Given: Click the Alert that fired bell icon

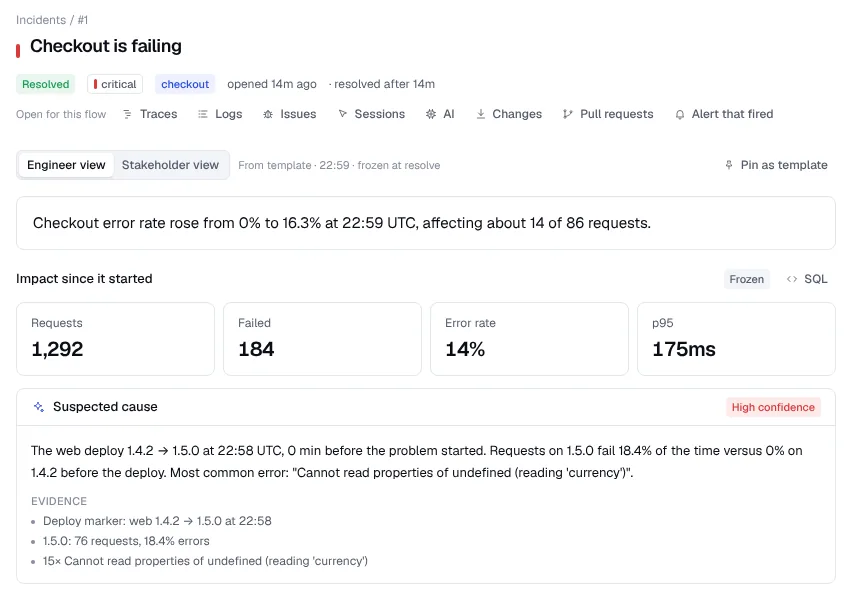Looking at the screenshot, I should tap(680, 115).
